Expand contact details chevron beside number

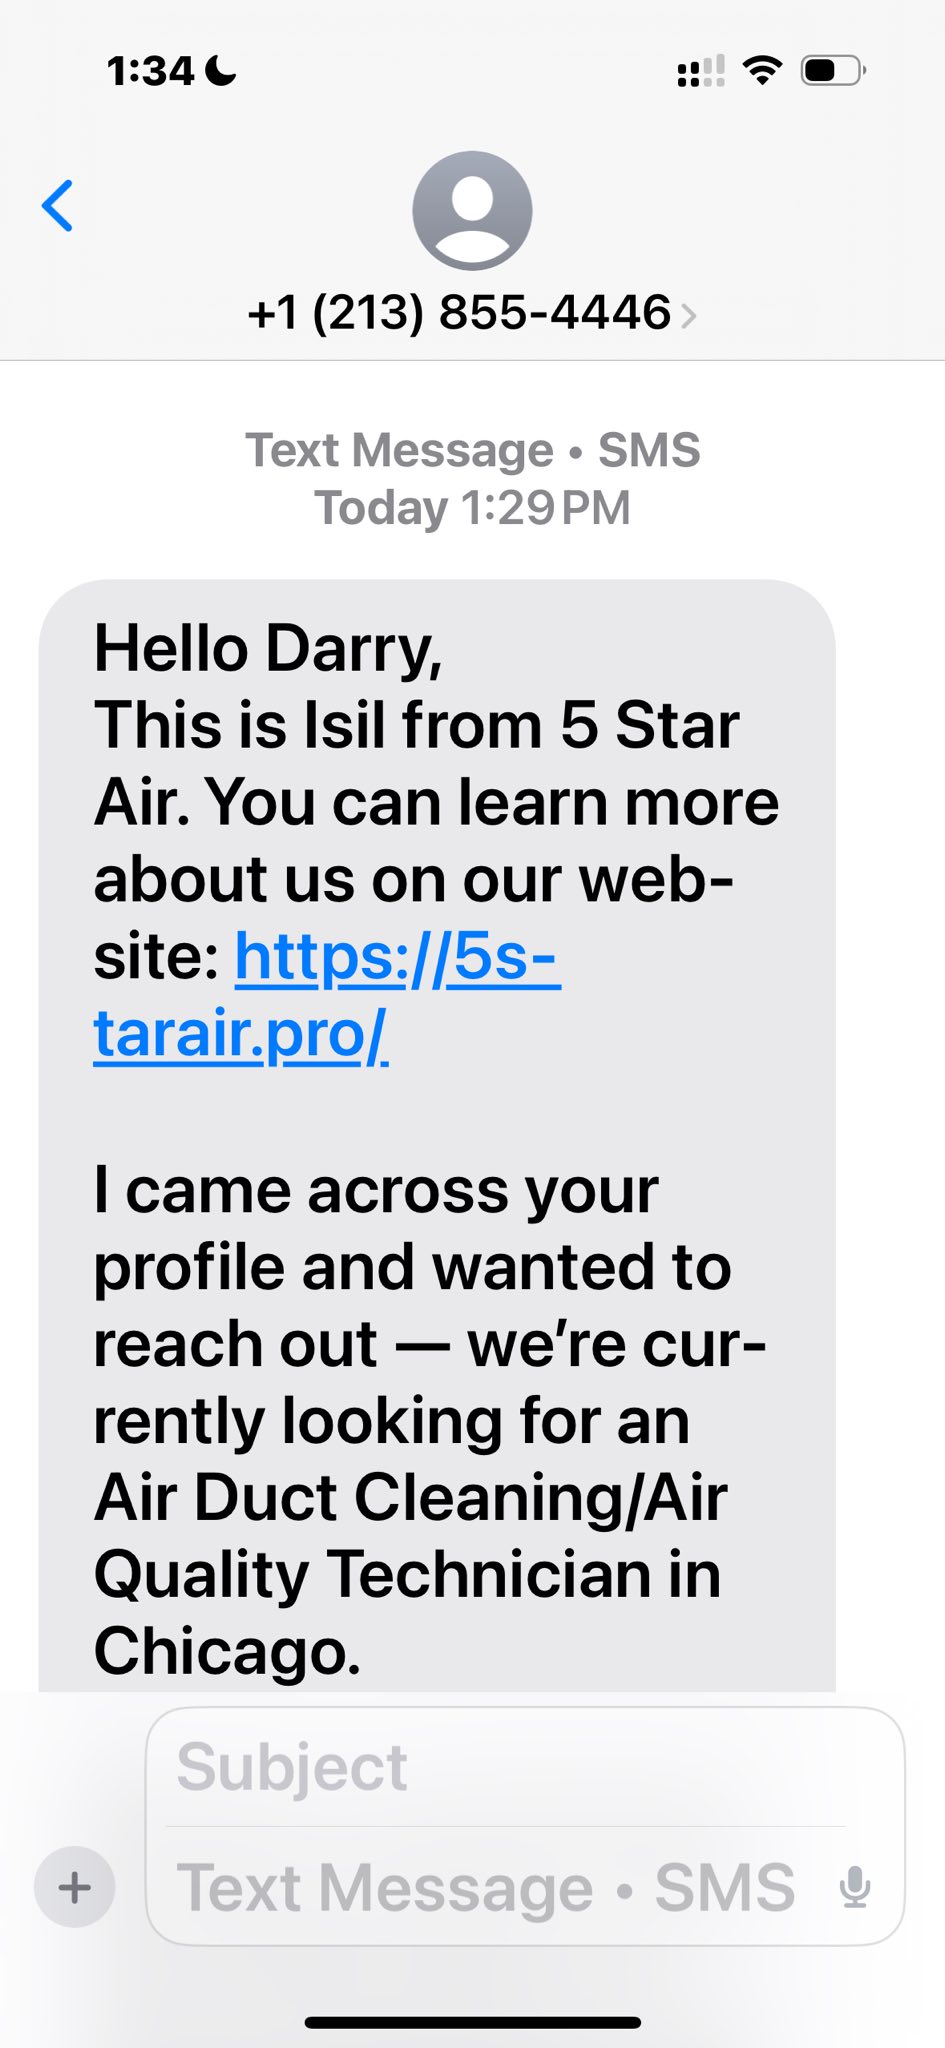[x=688, y=316]
